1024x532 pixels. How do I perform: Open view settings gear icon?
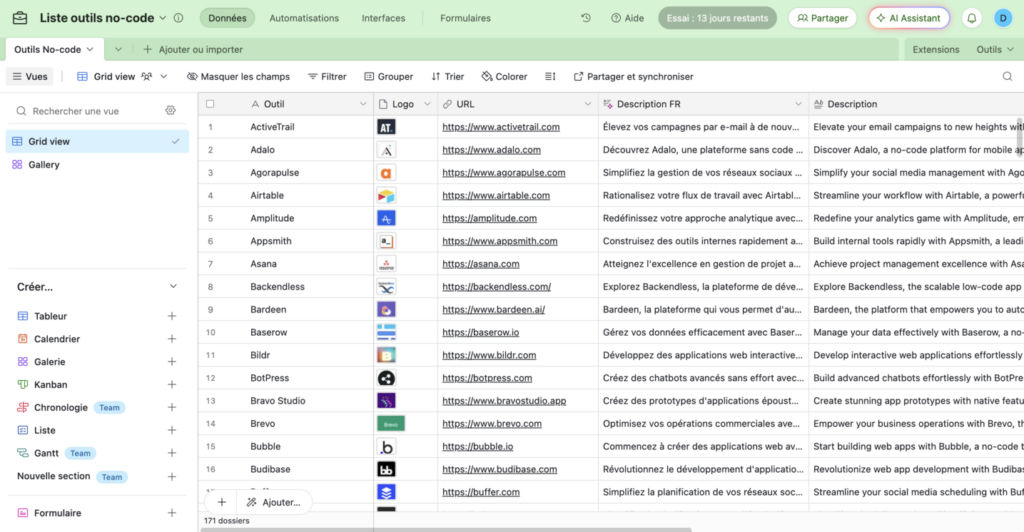[x=170, y=111]
